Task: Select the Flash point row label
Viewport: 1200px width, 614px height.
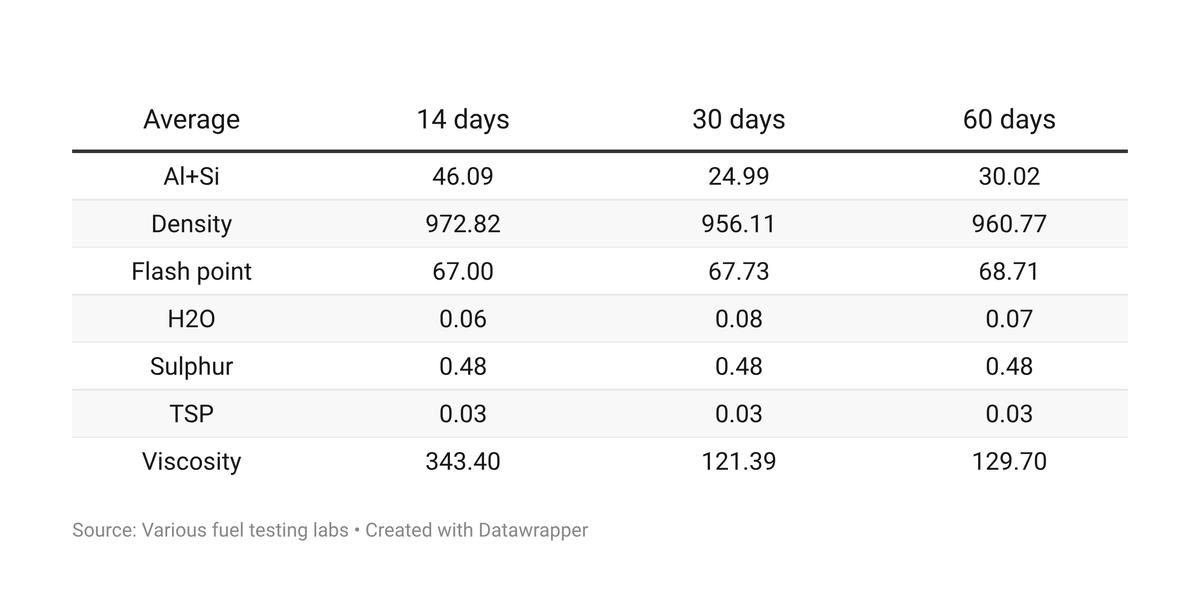Action: pos(191,271)
